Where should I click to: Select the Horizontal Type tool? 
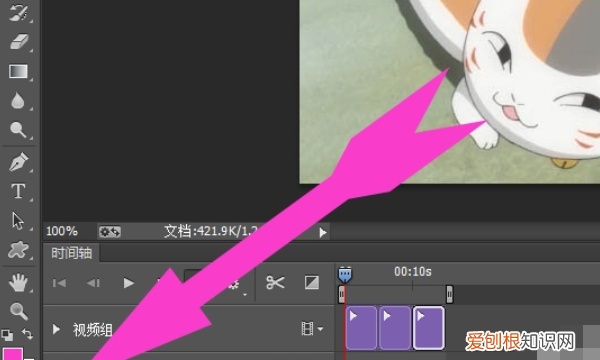(18, 191)
